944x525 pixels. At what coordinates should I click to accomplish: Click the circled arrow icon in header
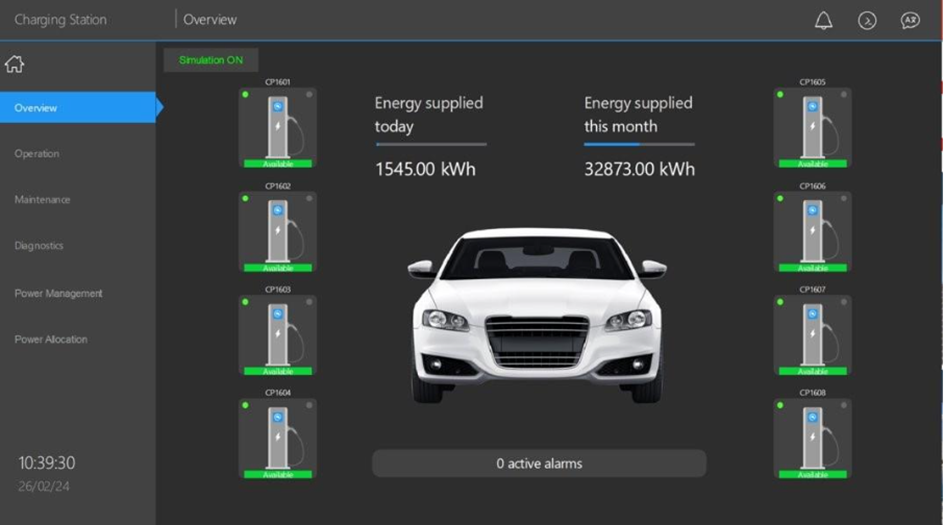(867, 20)
